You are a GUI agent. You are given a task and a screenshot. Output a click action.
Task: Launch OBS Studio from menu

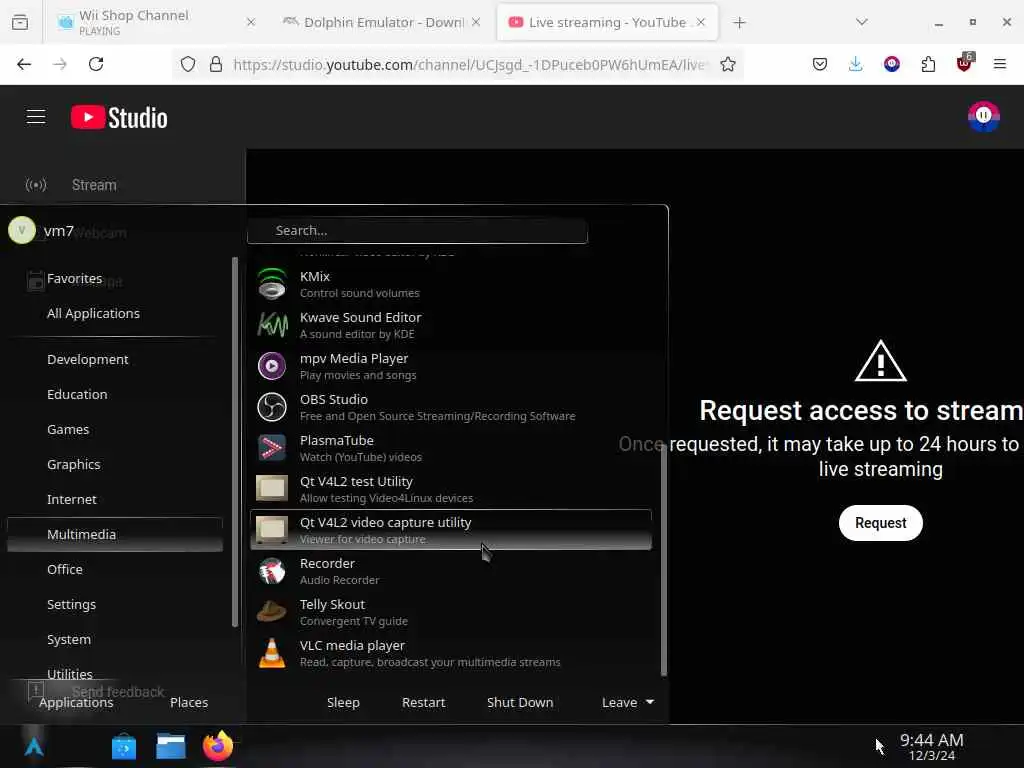(x=451, y=407)
